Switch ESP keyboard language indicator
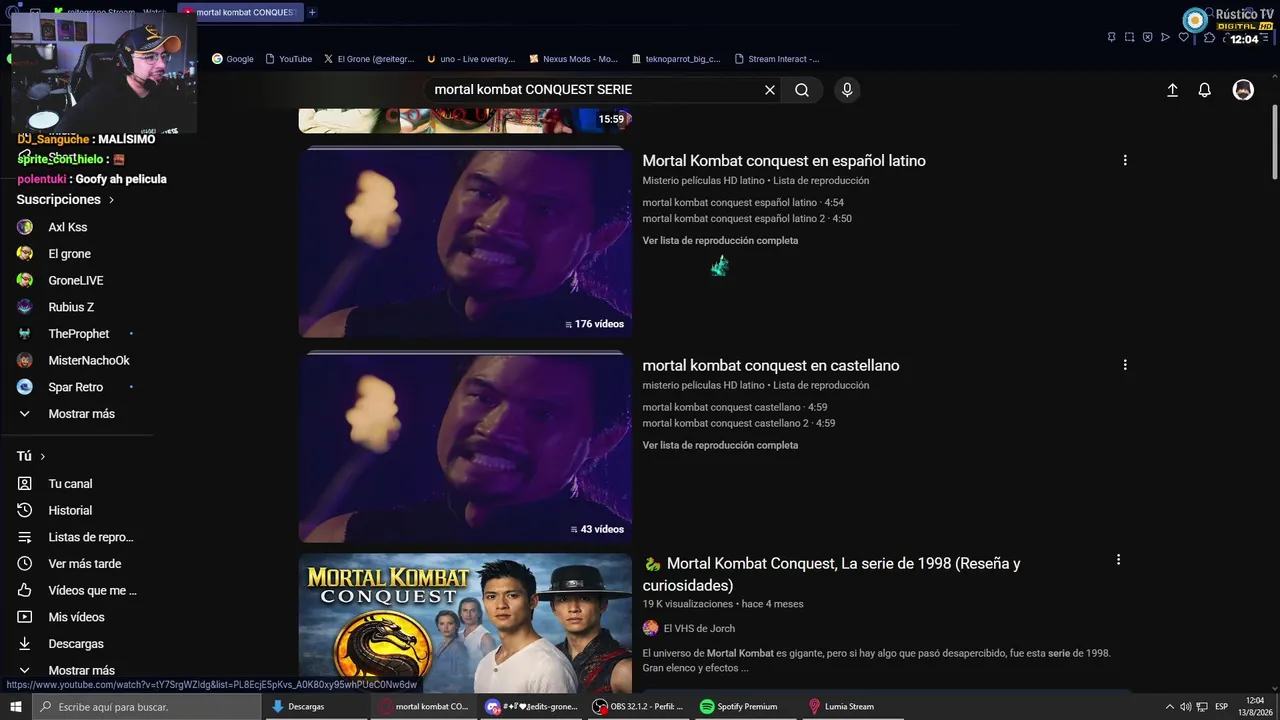 [x=1221, y=707]
